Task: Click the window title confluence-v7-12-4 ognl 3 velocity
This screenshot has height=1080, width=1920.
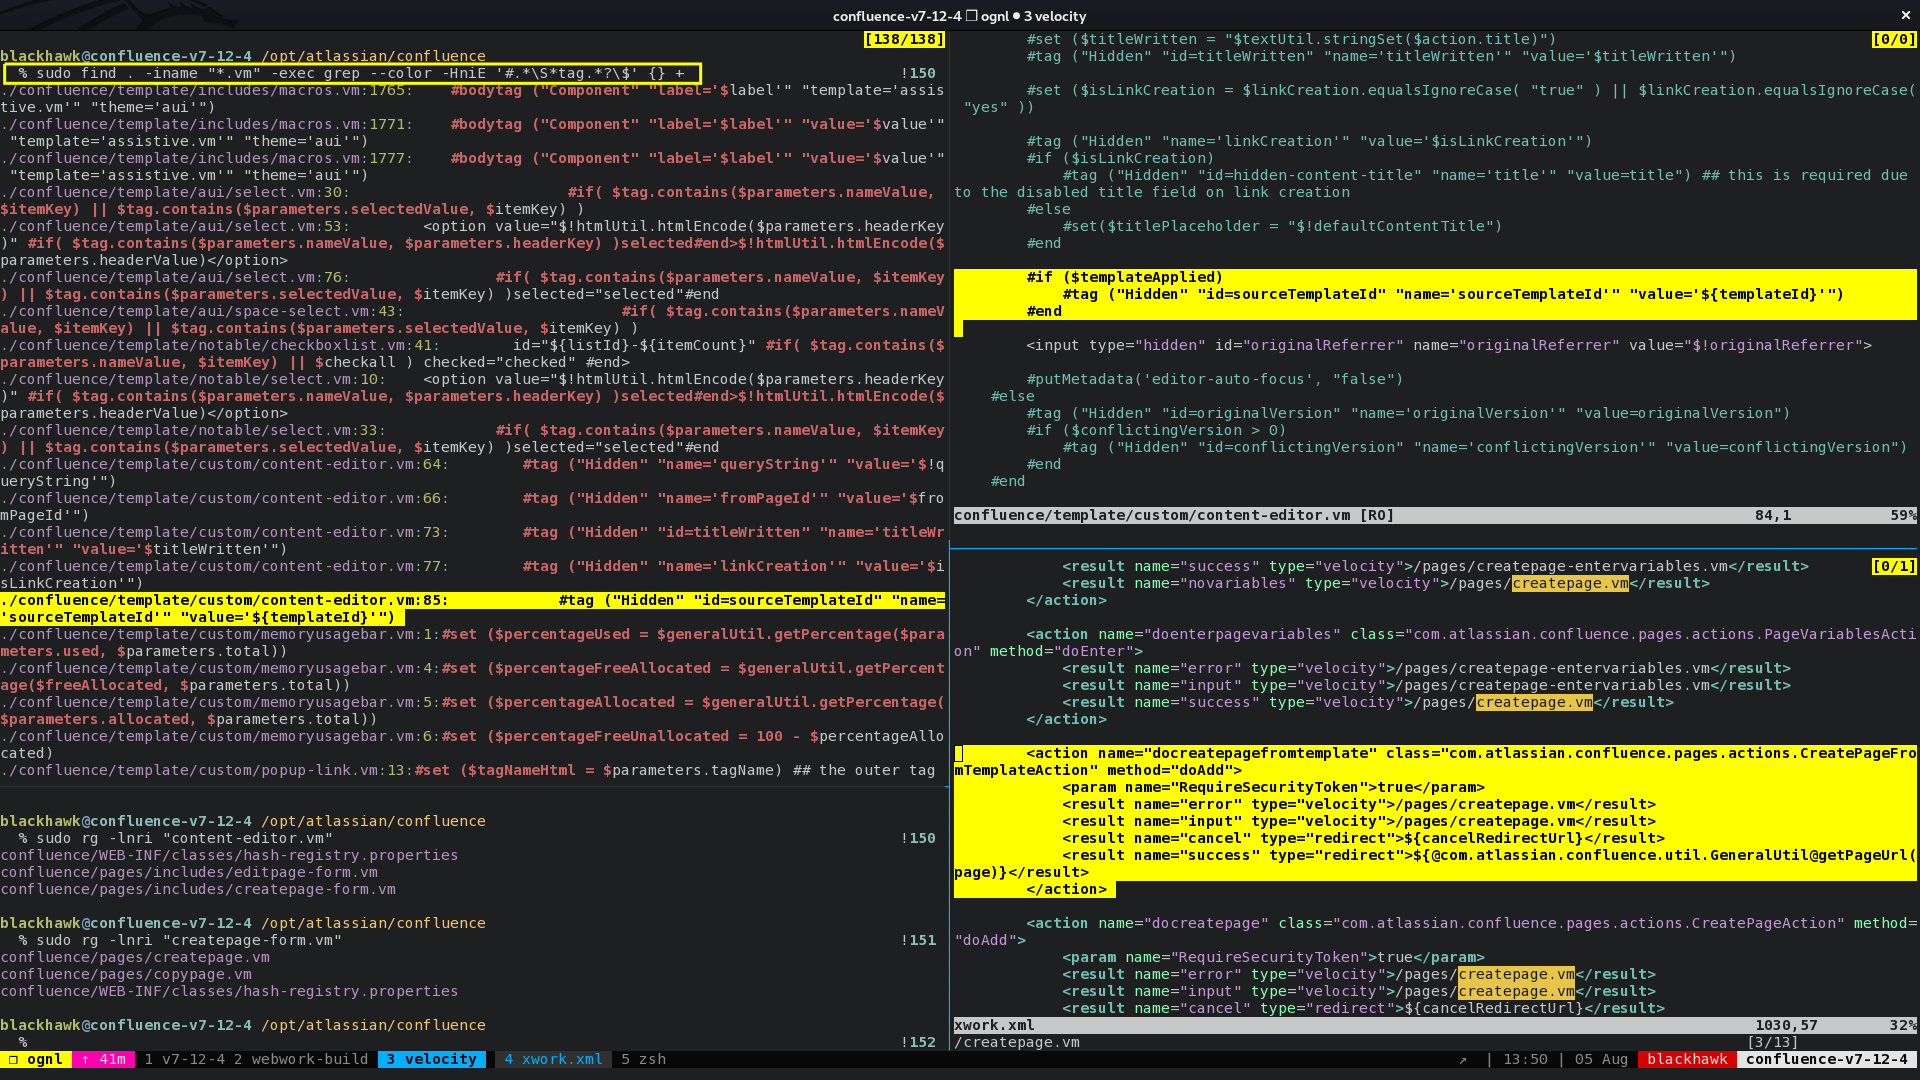Action: click(959, 16)
